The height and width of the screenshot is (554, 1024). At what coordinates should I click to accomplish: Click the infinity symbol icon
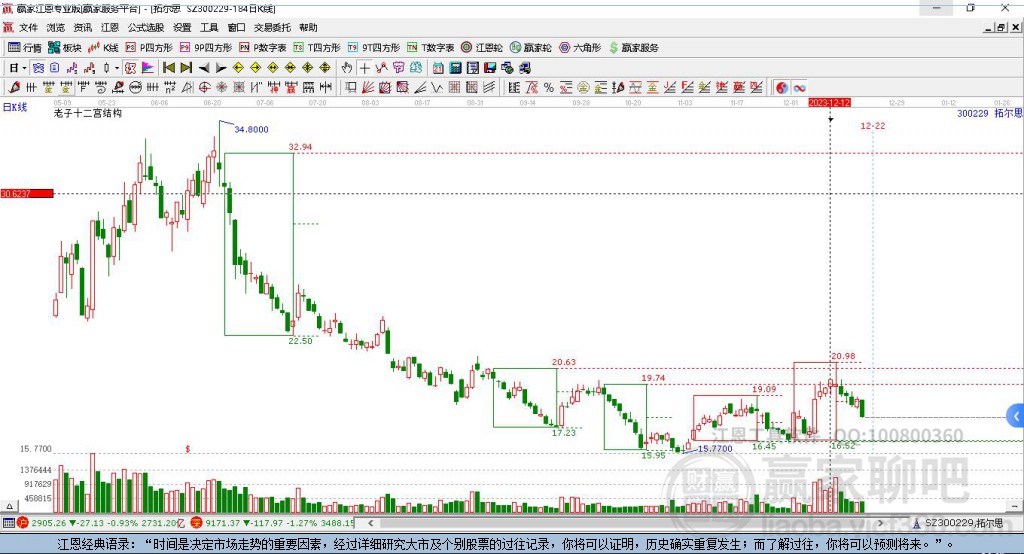(799, 88)
